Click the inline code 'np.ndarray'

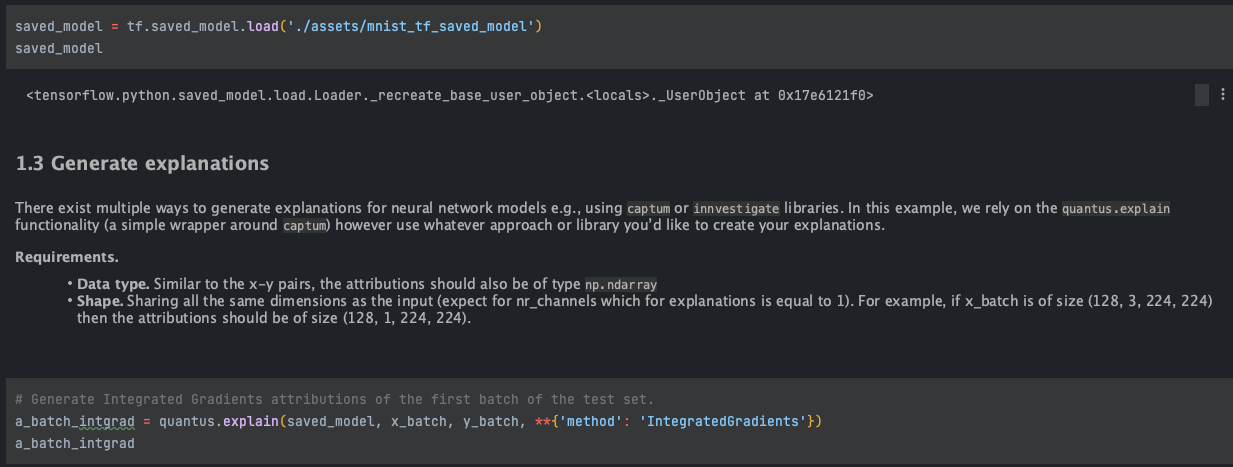click(621, 284)
